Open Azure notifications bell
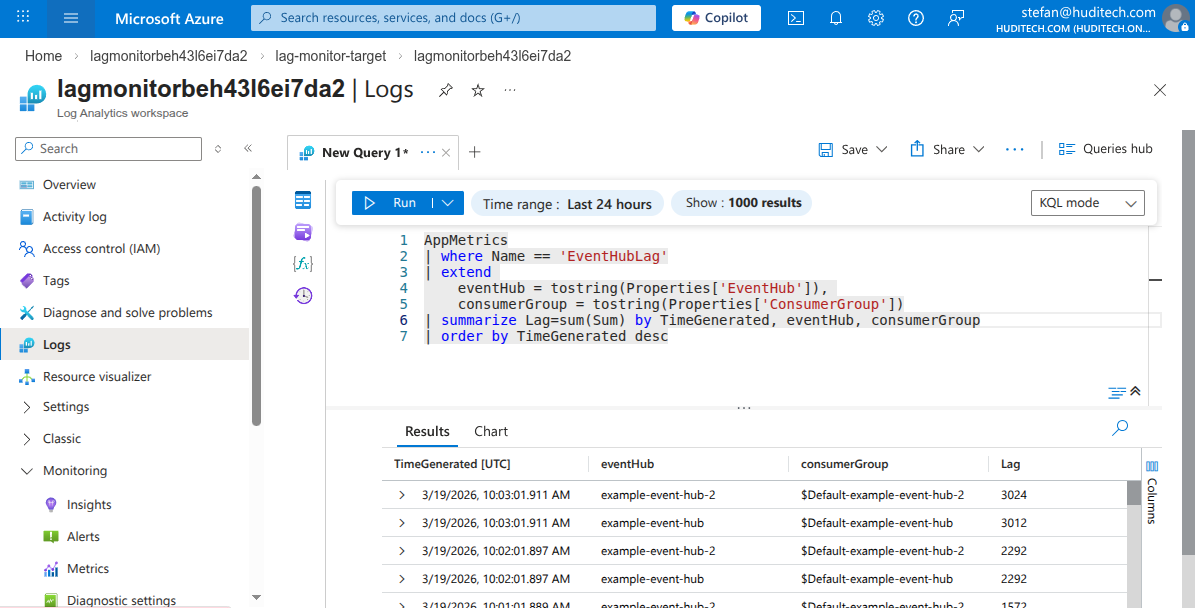Viewport: 1195px width, 608px height. (836, 18)
